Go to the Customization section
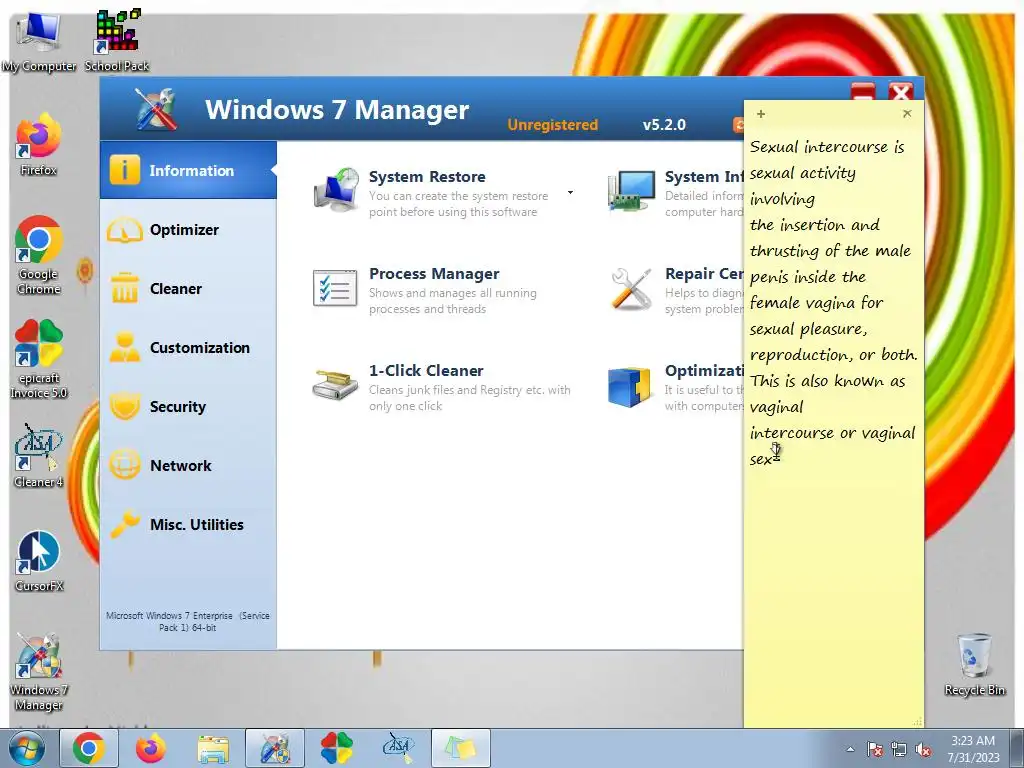This screenshot has height=768, width=1024. [x=188, y=347]
